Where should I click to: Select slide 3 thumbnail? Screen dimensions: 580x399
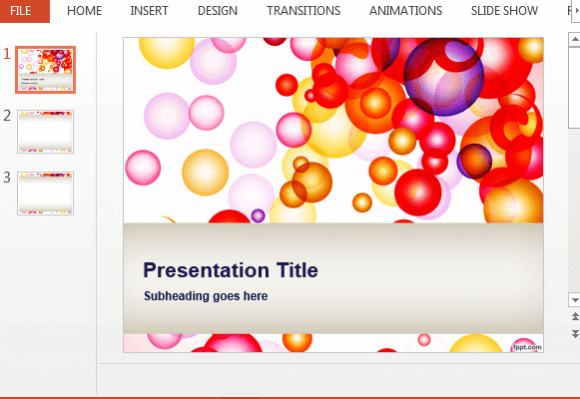pos(45,193)
